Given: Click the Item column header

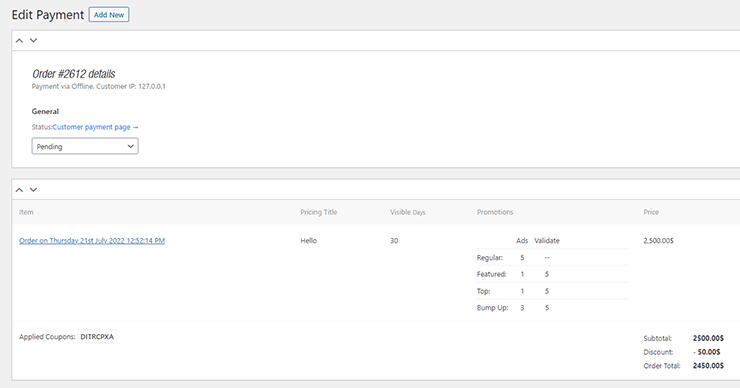Looking at the screenshot, I should pyautogui.click(x=26, y=212).
